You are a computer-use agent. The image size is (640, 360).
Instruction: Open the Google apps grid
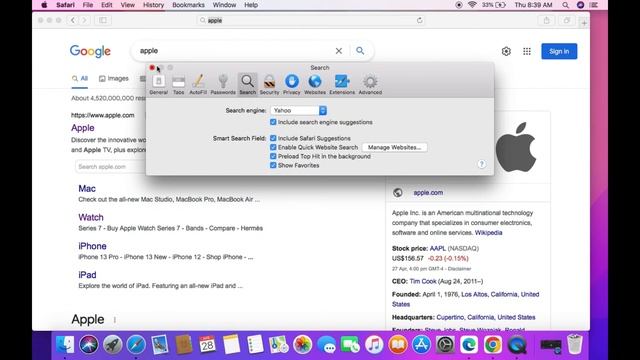[x=527, y=51]
